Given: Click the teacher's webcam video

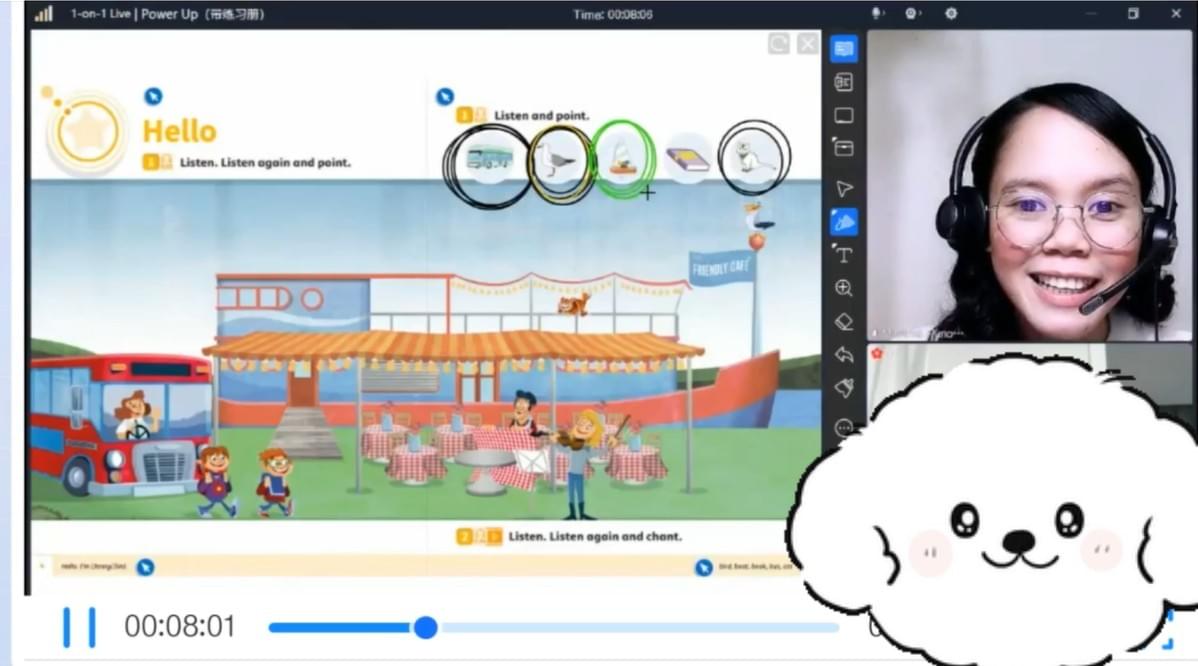Looking at the screenshot, I should tap(1028, 186).
